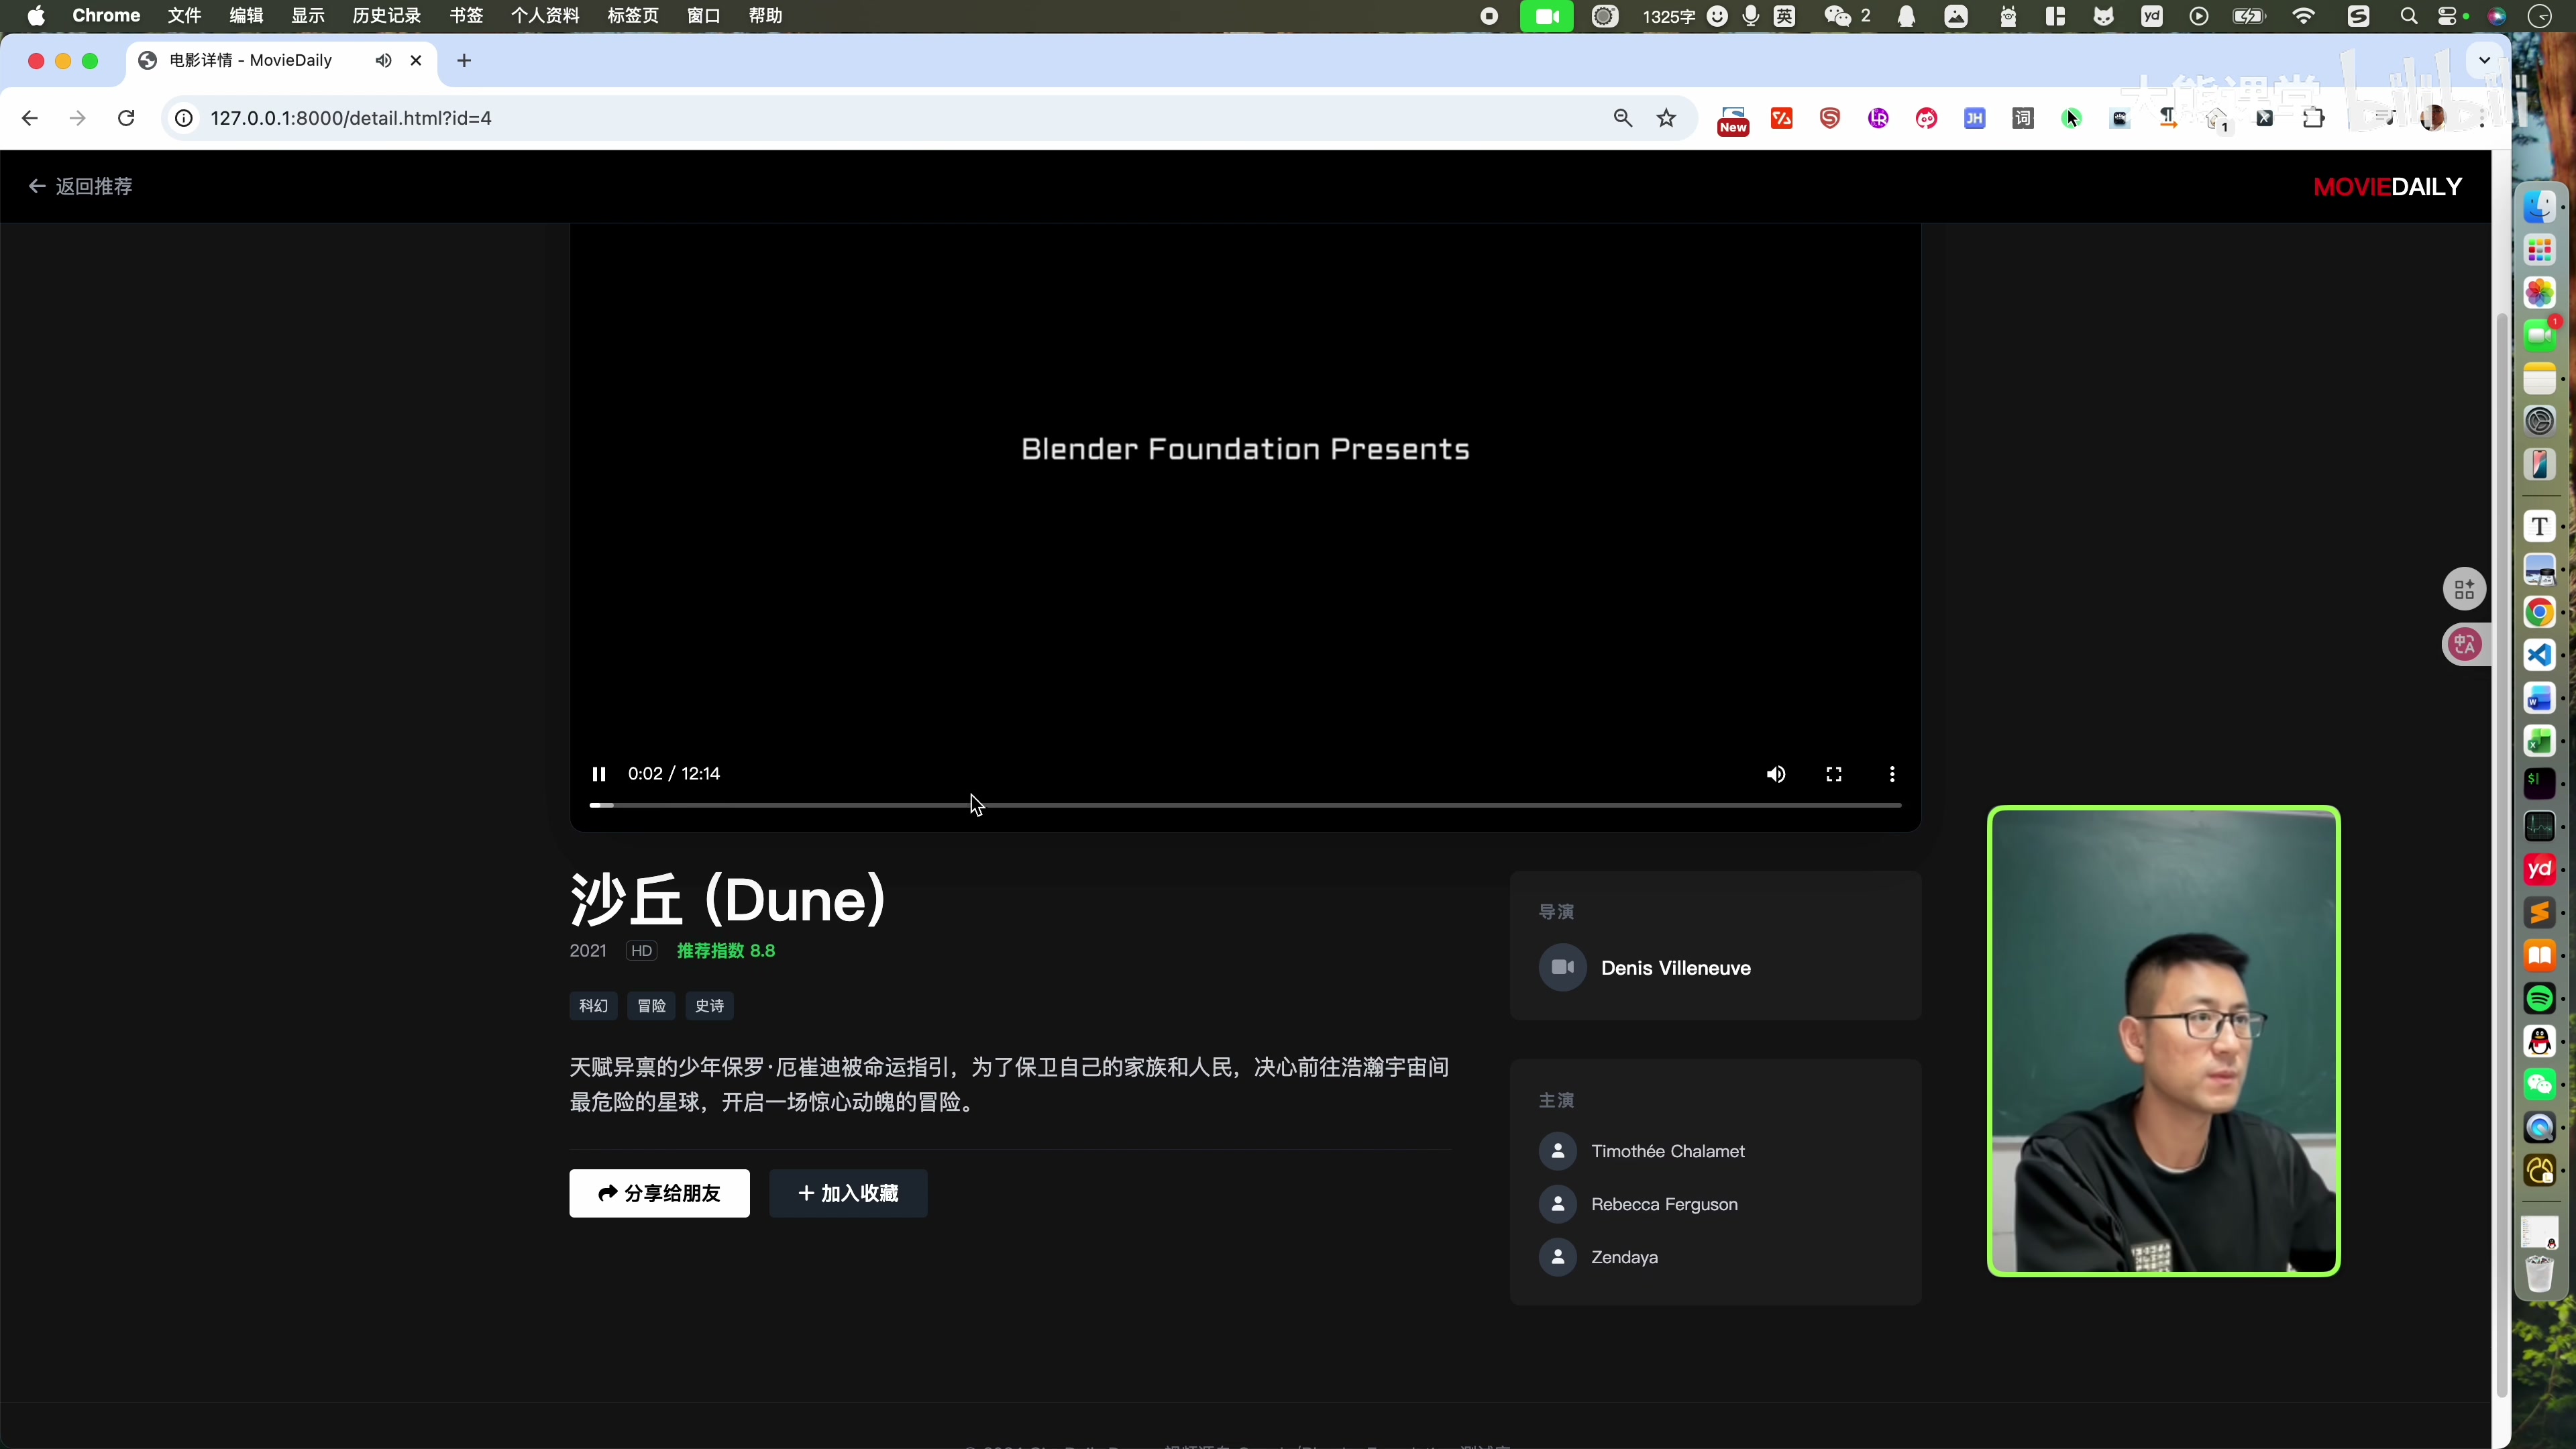Open QQ penguin app from the Dock
2576x1449 pixels.
click(2540, 1041)
